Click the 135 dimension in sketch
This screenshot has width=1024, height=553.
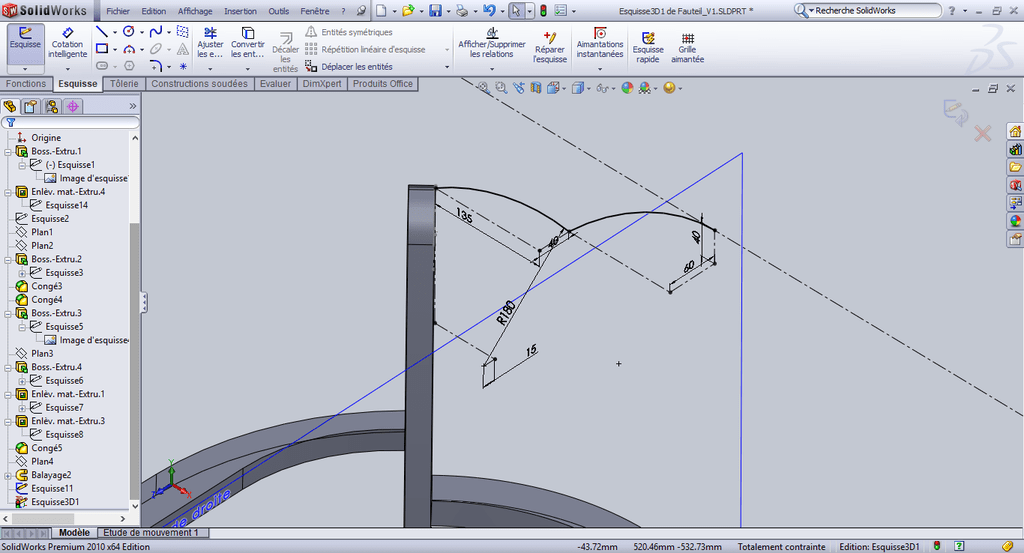(464, 215)
